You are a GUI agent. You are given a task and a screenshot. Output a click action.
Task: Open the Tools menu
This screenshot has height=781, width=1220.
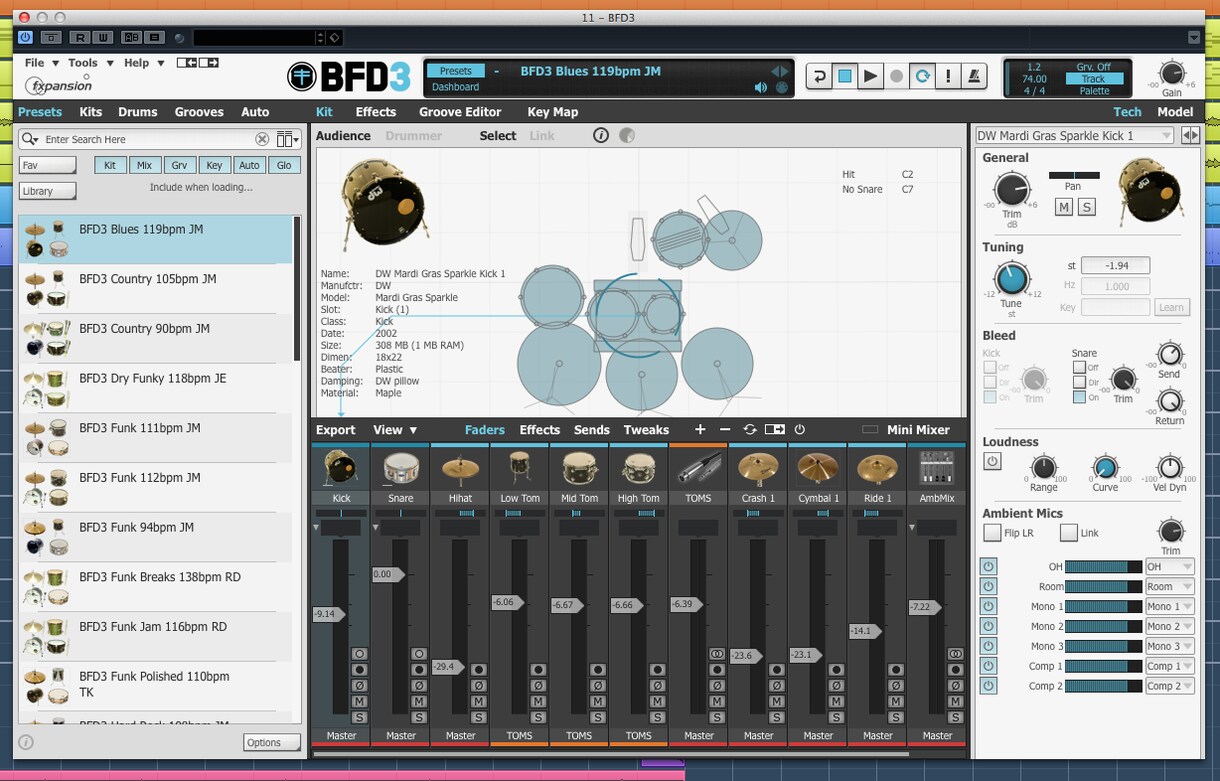pos(88,63)
